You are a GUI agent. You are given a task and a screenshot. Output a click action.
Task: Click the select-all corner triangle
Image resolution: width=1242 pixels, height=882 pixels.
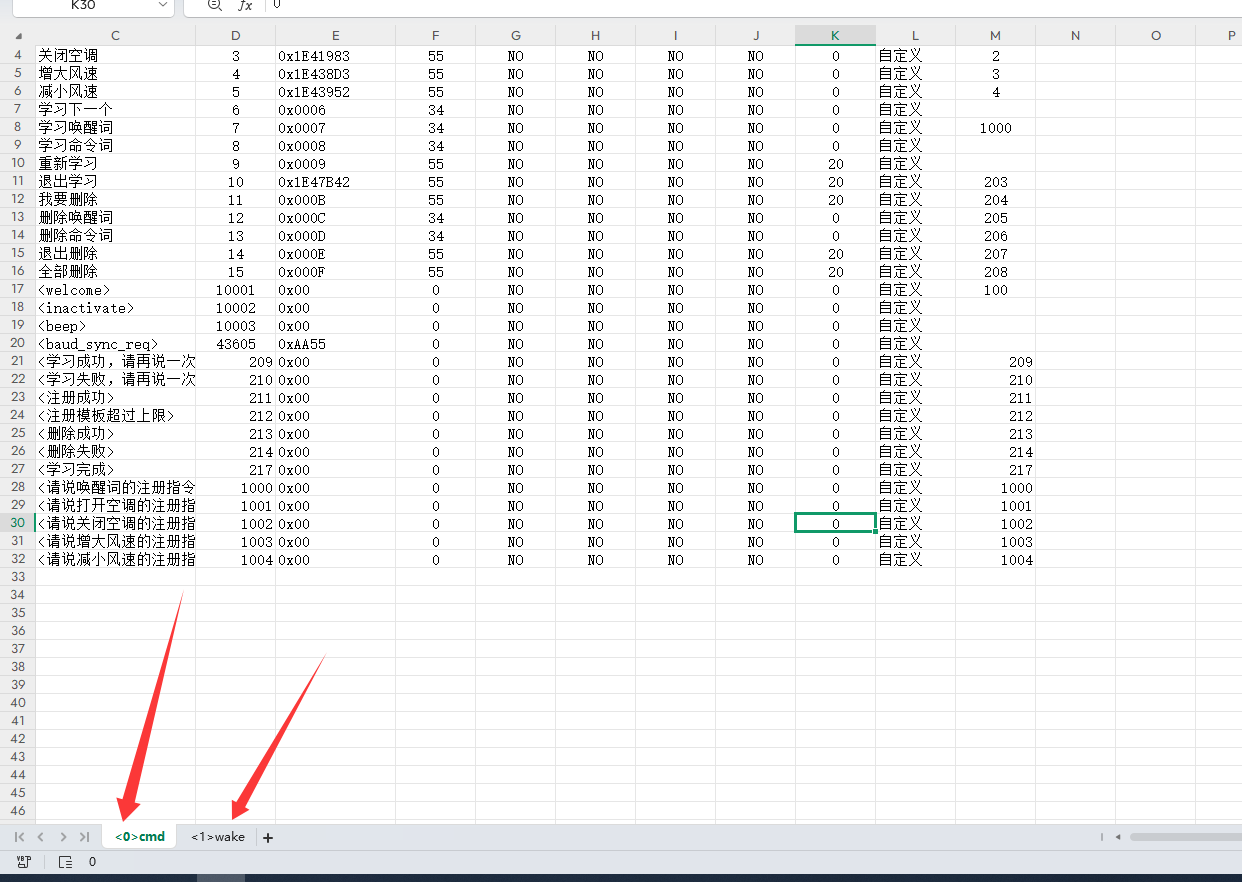[x=18, y=36]
